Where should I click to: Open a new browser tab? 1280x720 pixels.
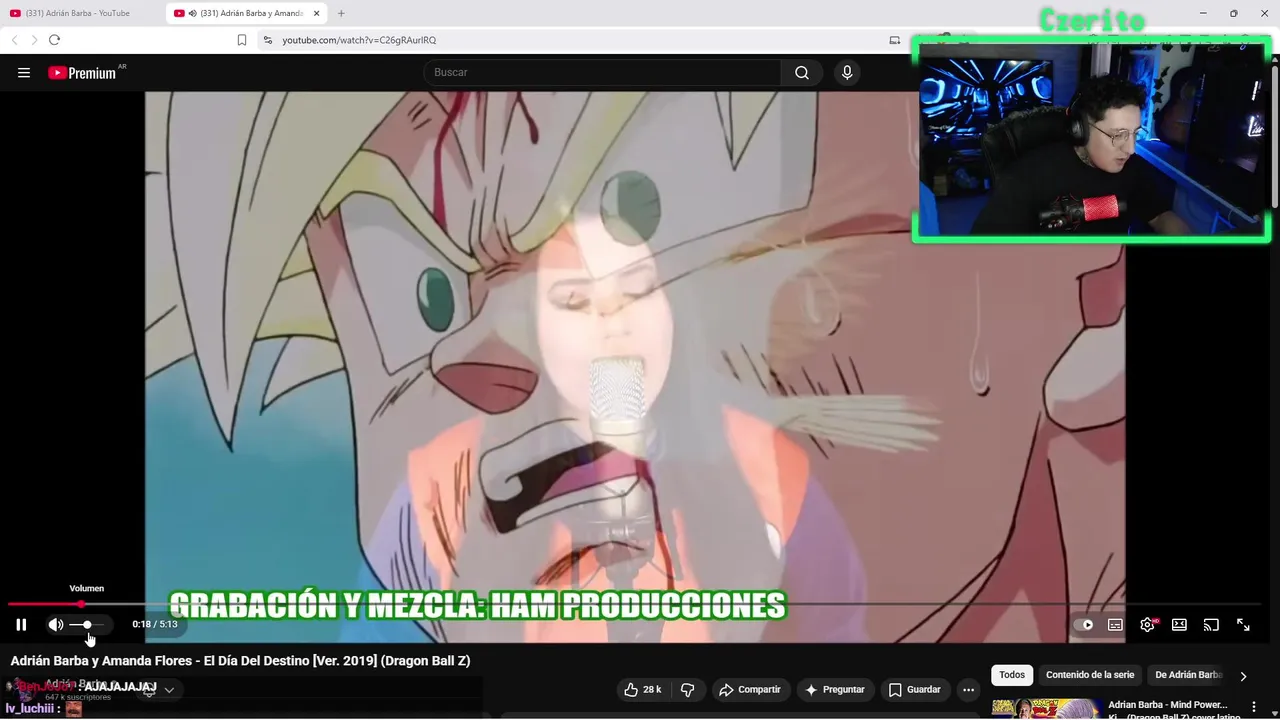tap(341, 13)
